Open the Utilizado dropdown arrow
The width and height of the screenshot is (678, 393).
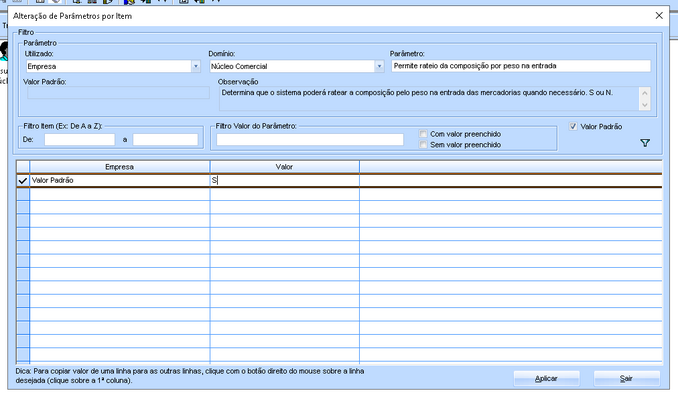click(195, 66)
